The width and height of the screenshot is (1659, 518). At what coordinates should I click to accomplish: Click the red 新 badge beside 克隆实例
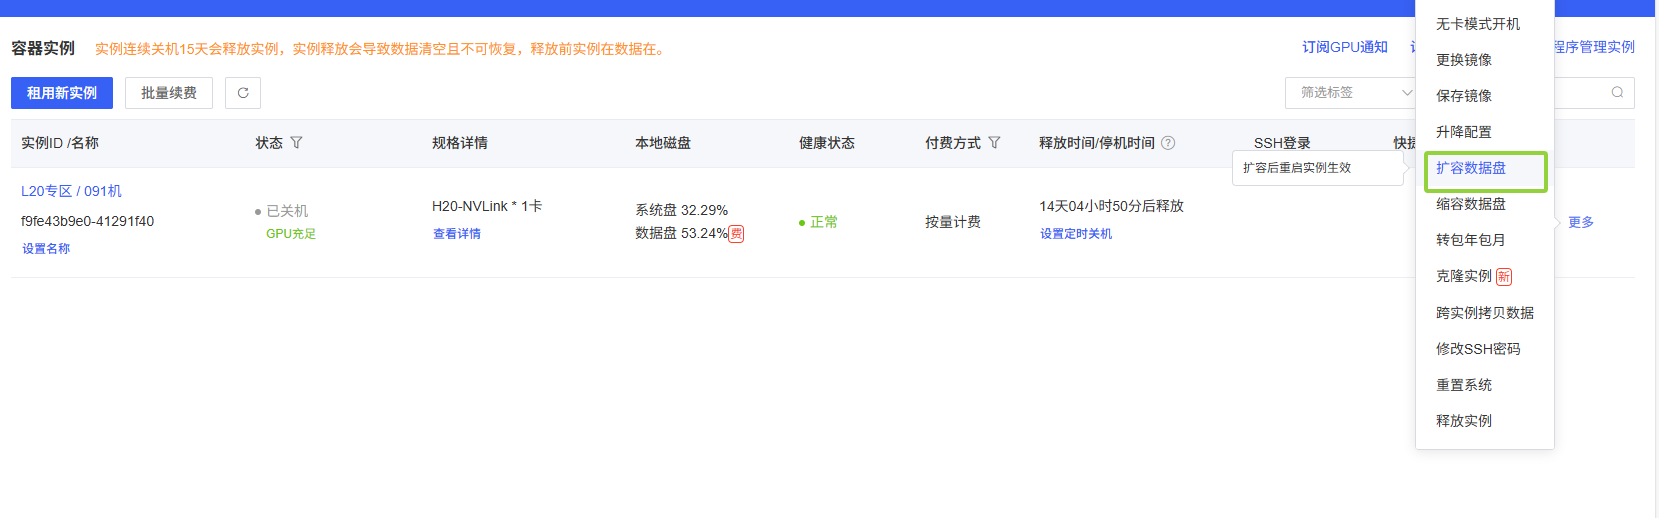click(1504, 277)
